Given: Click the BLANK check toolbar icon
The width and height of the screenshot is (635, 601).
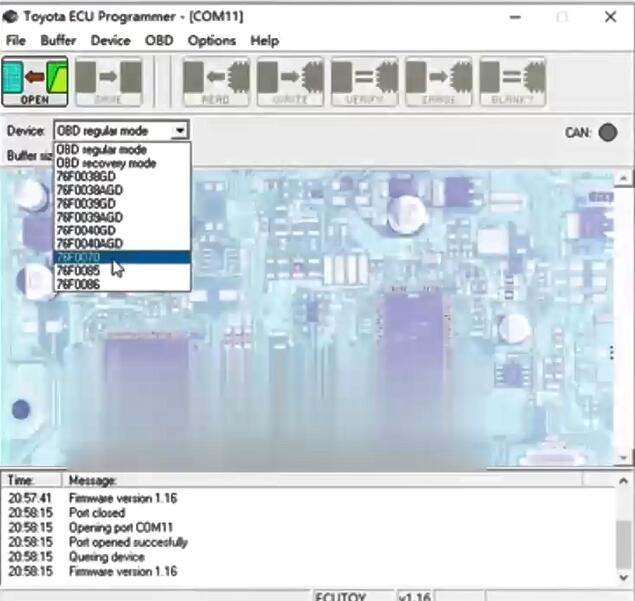Looking at the screenshot, I should point(512,82).
